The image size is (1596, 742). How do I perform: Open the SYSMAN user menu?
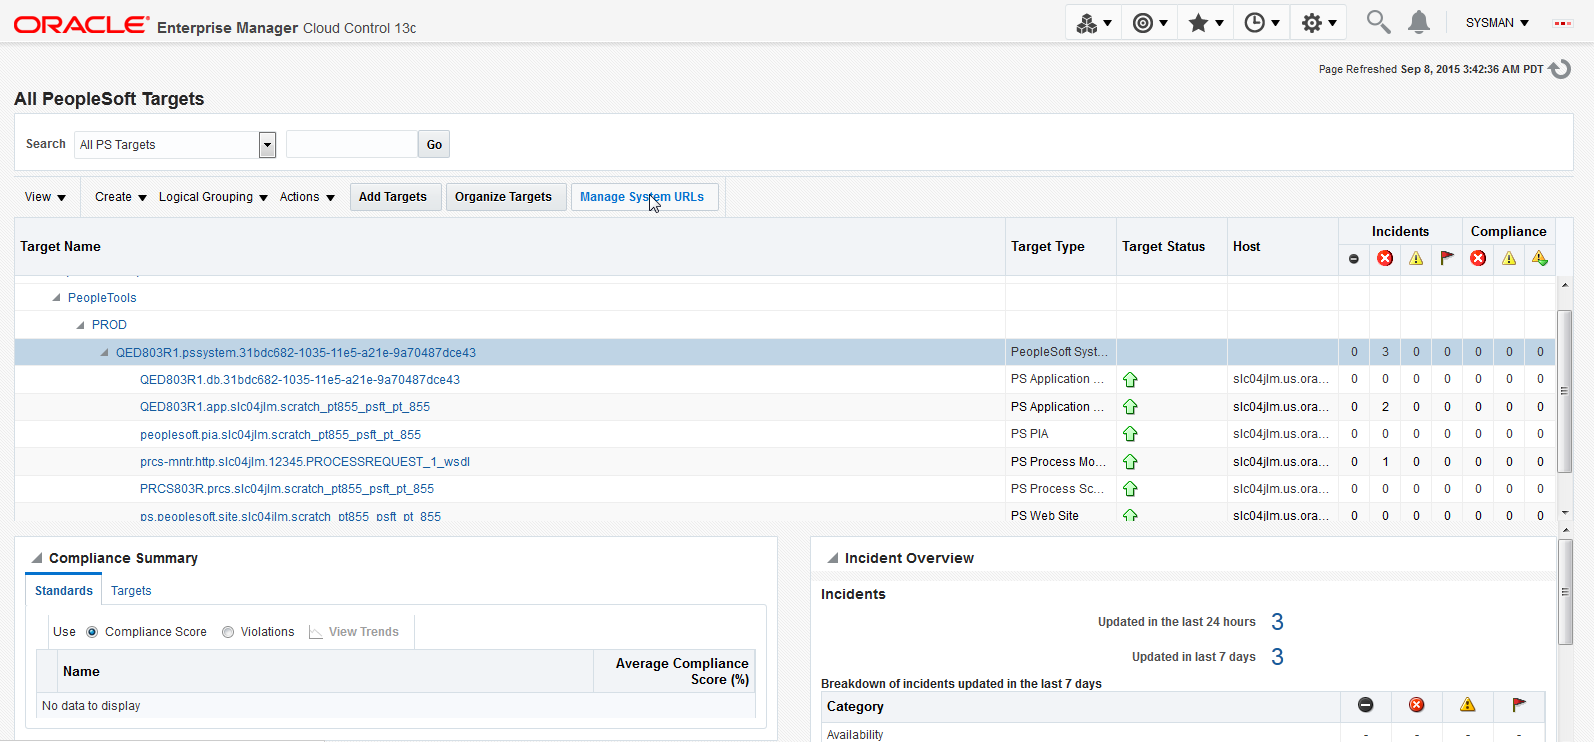(1497, 23)
